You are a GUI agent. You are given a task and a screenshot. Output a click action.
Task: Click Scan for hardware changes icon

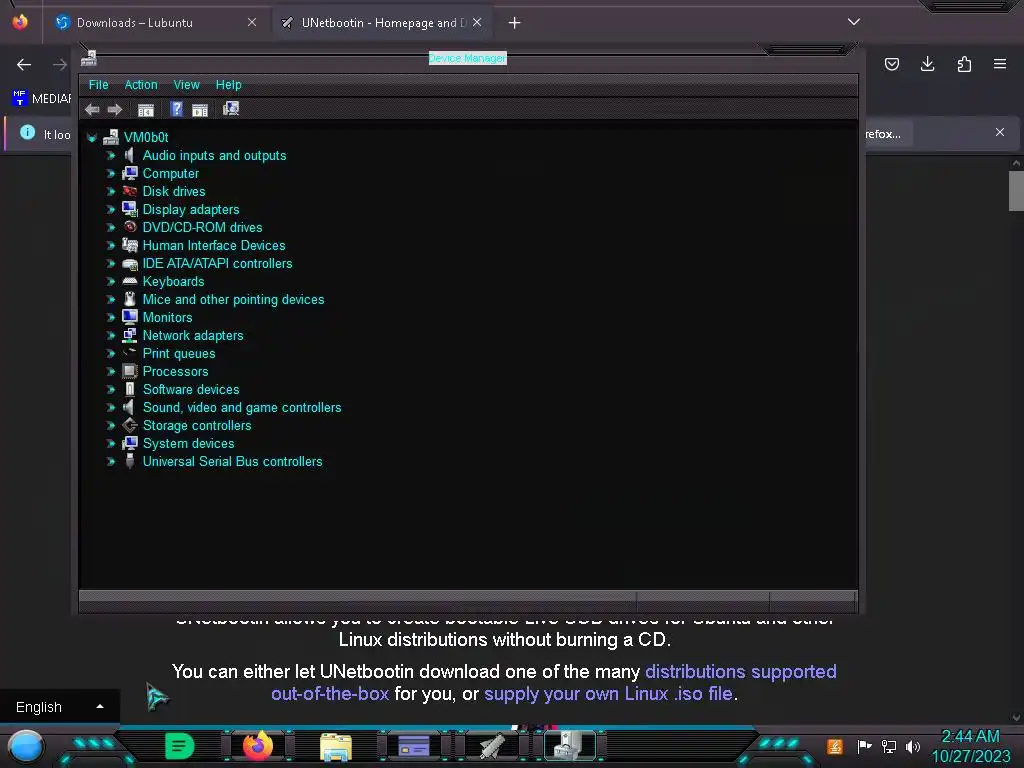tap(231, 108)
